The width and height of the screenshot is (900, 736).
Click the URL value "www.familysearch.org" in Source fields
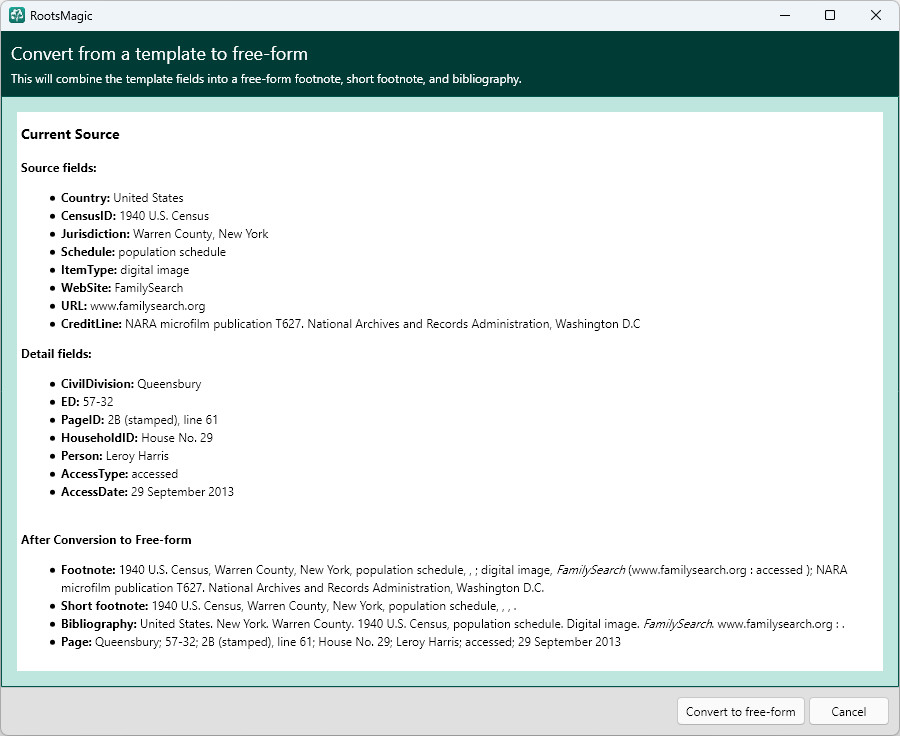coord(148,306)
